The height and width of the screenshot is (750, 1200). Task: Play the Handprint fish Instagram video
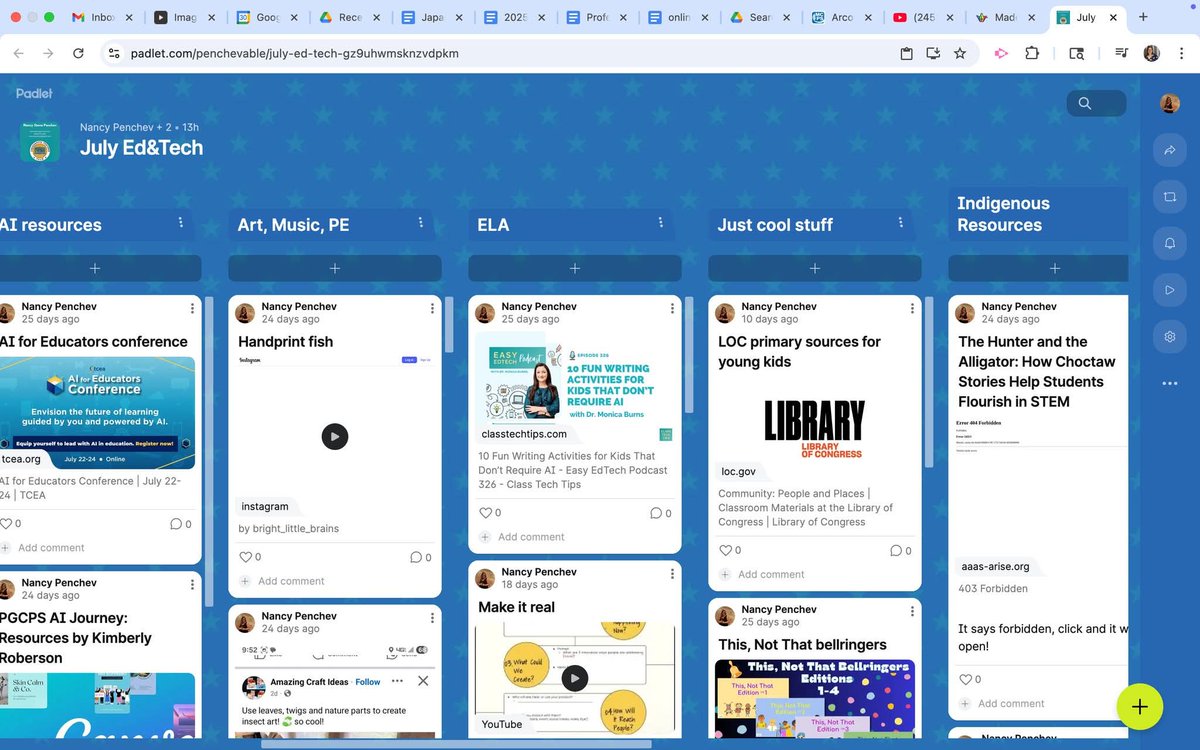click(x=334, y=436)
